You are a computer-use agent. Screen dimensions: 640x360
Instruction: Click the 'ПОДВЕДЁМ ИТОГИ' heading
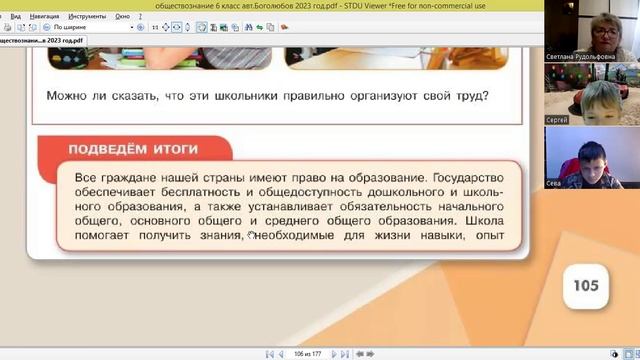tap(133, 149)
